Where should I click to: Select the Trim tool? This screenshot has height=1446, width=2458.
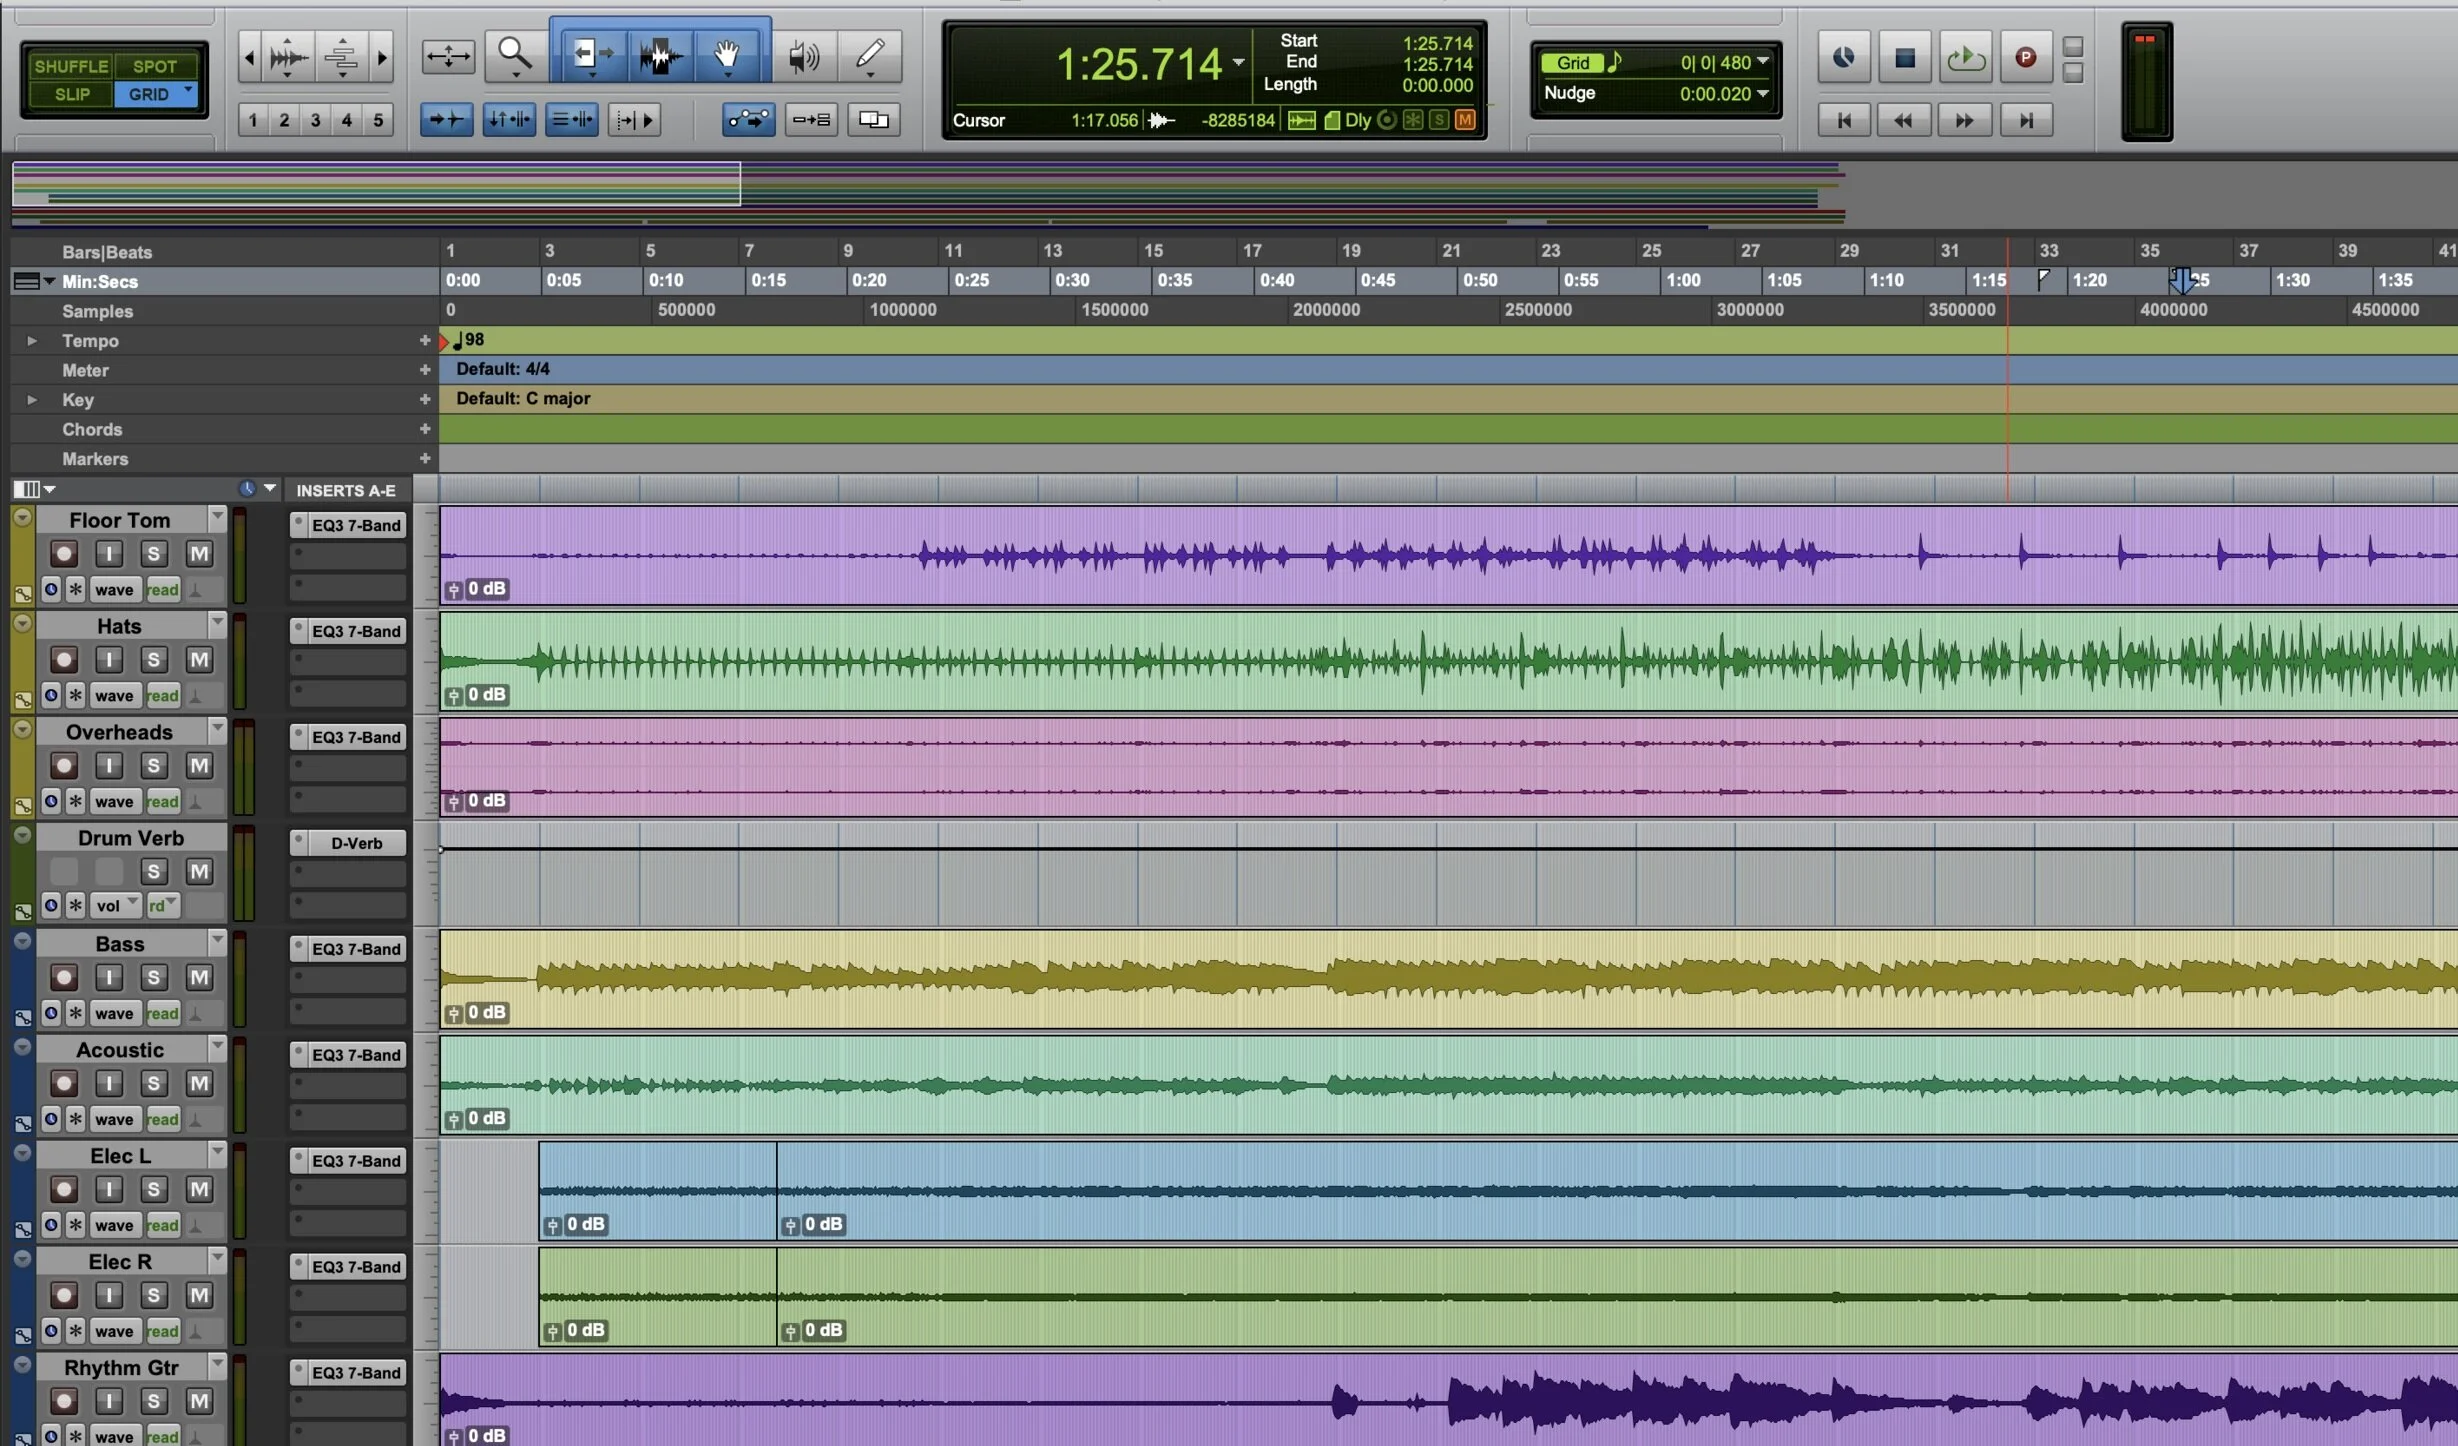[590, 54]
